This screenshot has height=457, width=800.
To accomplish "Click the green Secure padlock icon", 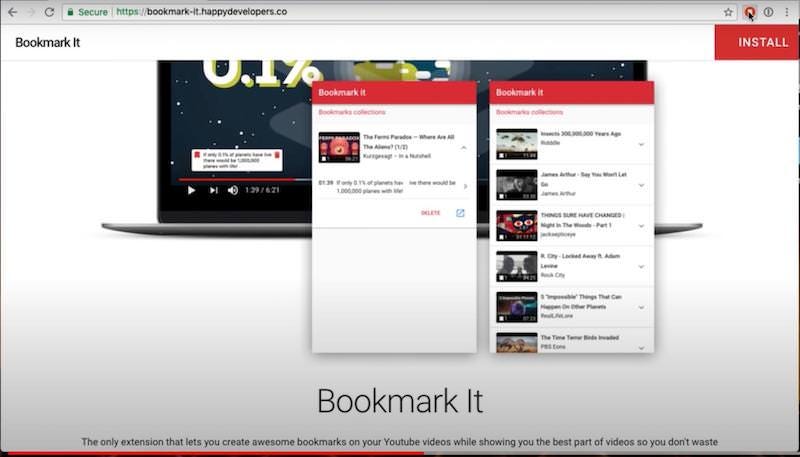I will click(x=70, y=12).
